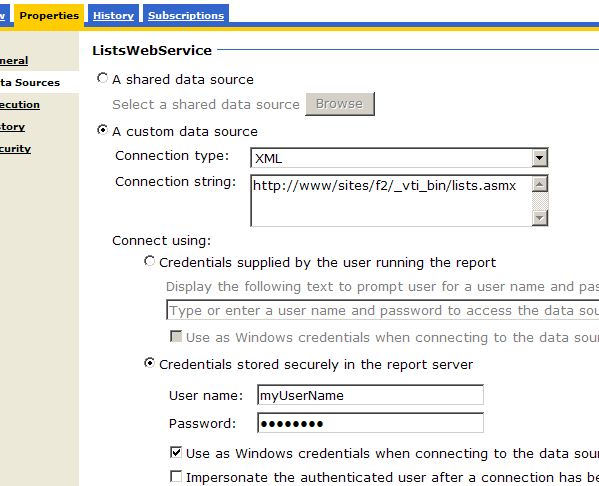599x486 pixels.
Task: Switch to the History tab
Action: pyautogui.click(x=113, y=15)
